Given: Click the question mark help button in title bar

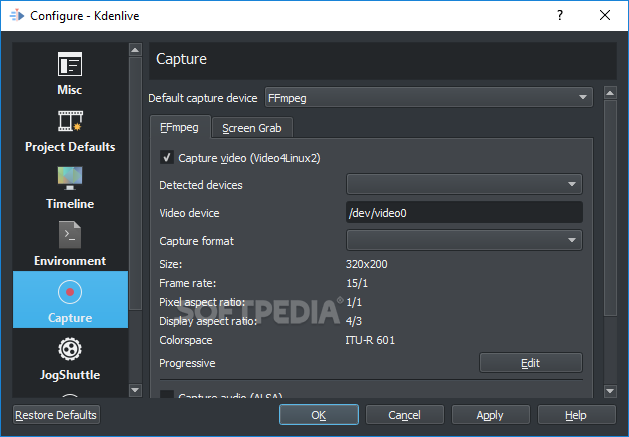Looking at the screenshot, I should point(560,15).
